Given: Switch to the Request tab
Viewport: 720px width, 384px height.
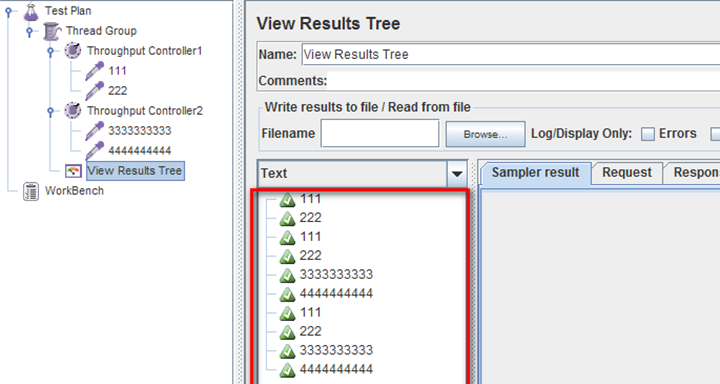Looking at the screenshot, I should pyautogui.click(x=627, y=173).
